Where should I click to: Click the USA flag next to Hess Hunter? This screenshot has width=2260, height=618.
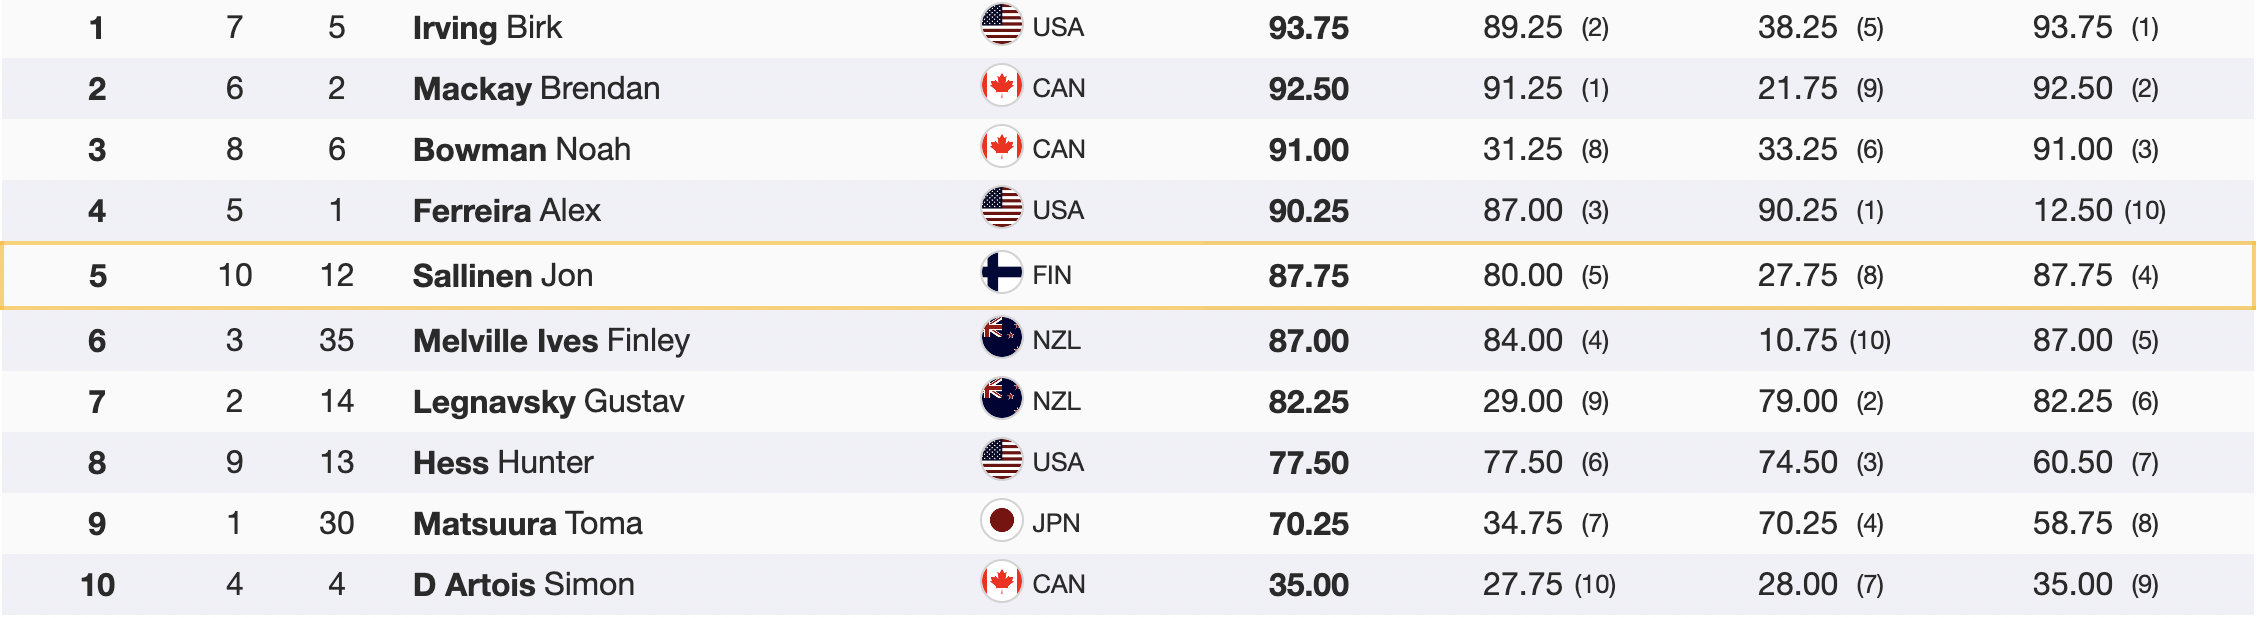[x=1001, y=460]
